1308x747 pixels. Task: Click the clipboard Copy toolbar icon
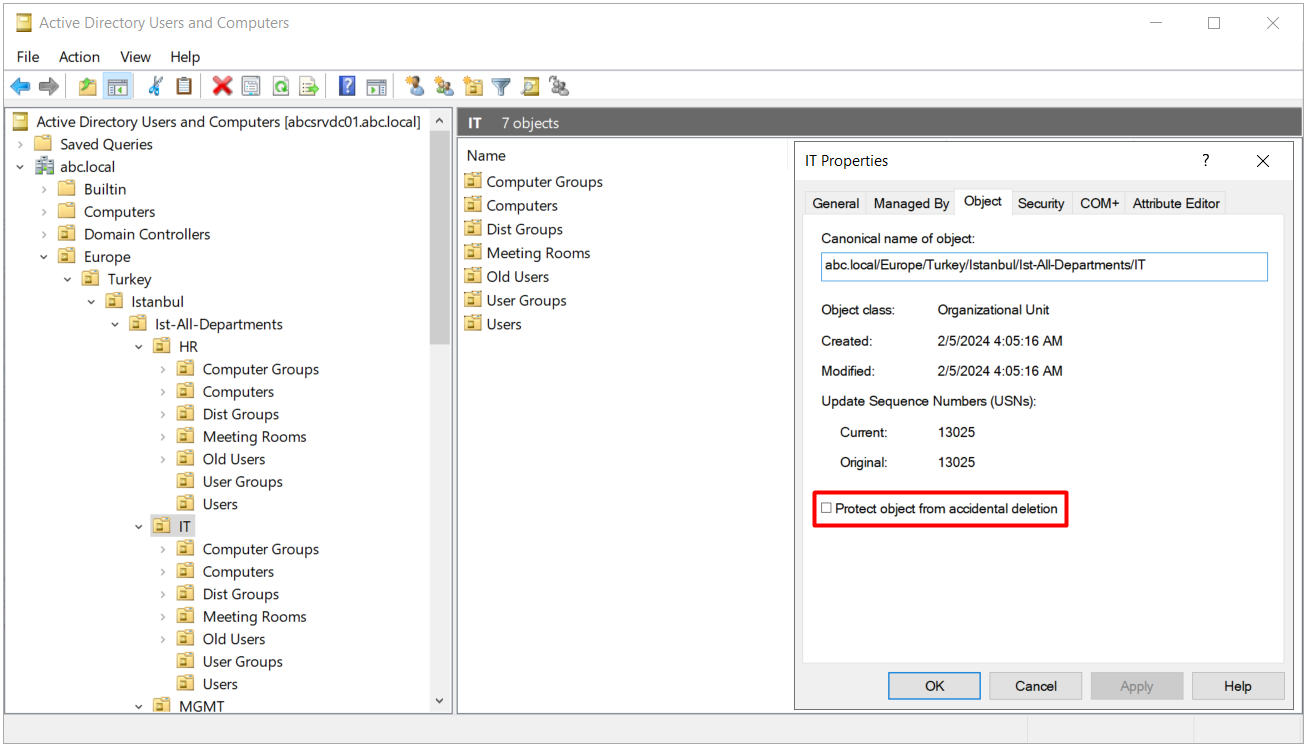coord(184,87)
